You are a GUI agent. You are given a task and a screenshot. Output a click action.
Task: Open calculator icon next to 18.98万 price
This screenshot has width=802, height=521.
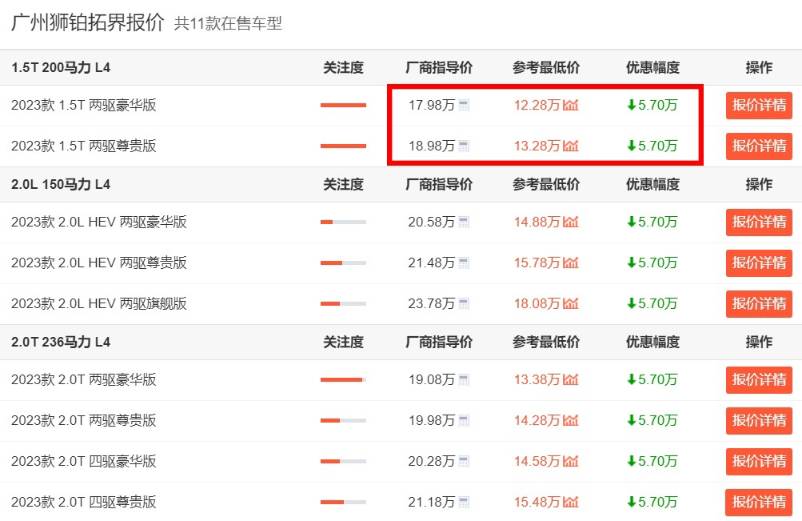[x=464, y=146]
